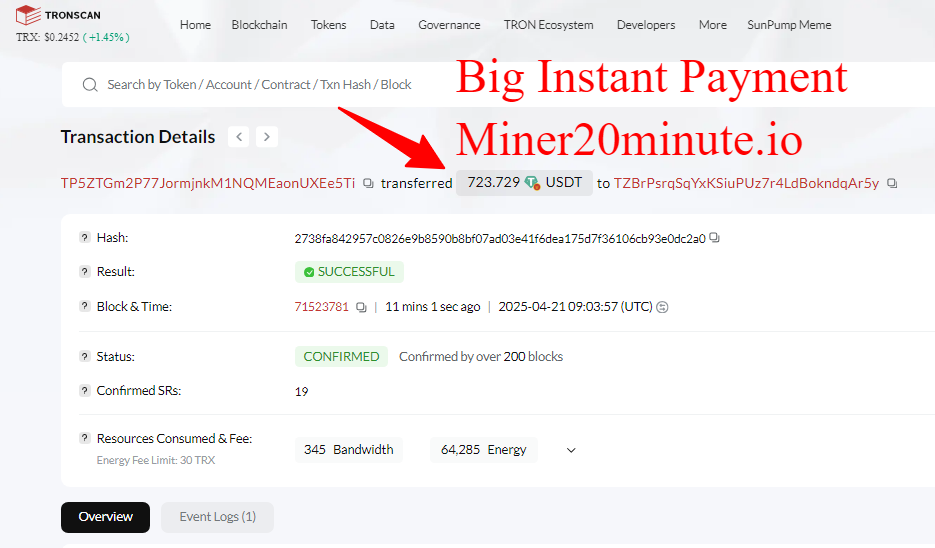Open the Data menu
This screenshot has height=548, width=935.
(382, 25)
